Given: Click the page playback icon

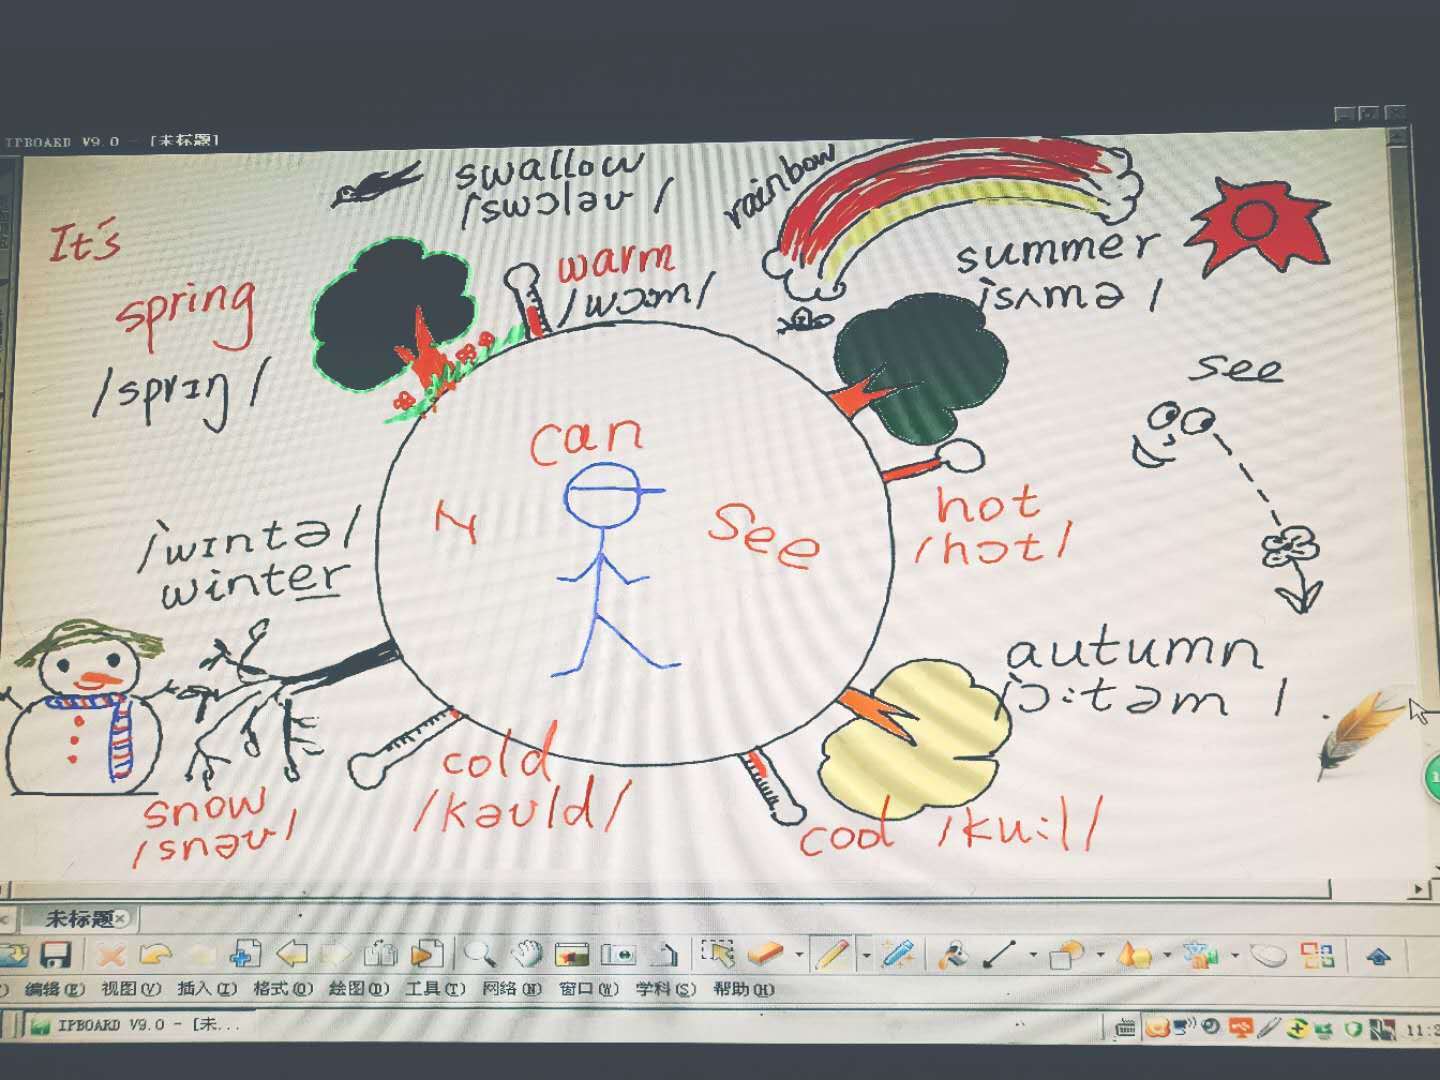Looking at the screenshot, I should tap(427, 954).
